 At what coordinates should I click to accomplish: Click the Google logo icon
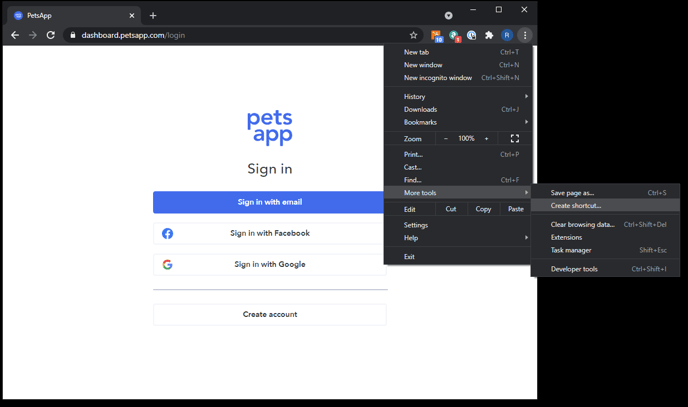click(x=167, y=264)
